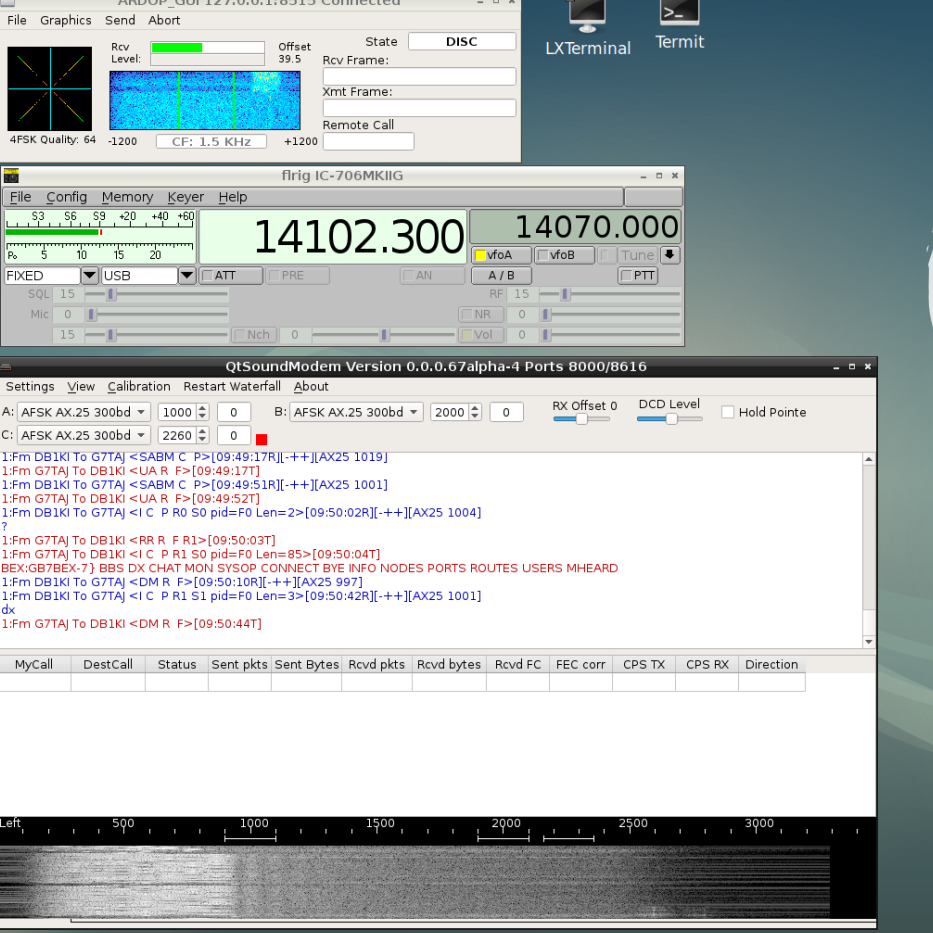This screenshot has width=933, height=933.
Task: Open the Config menu in flrig
Action: [x=66, y=197]
